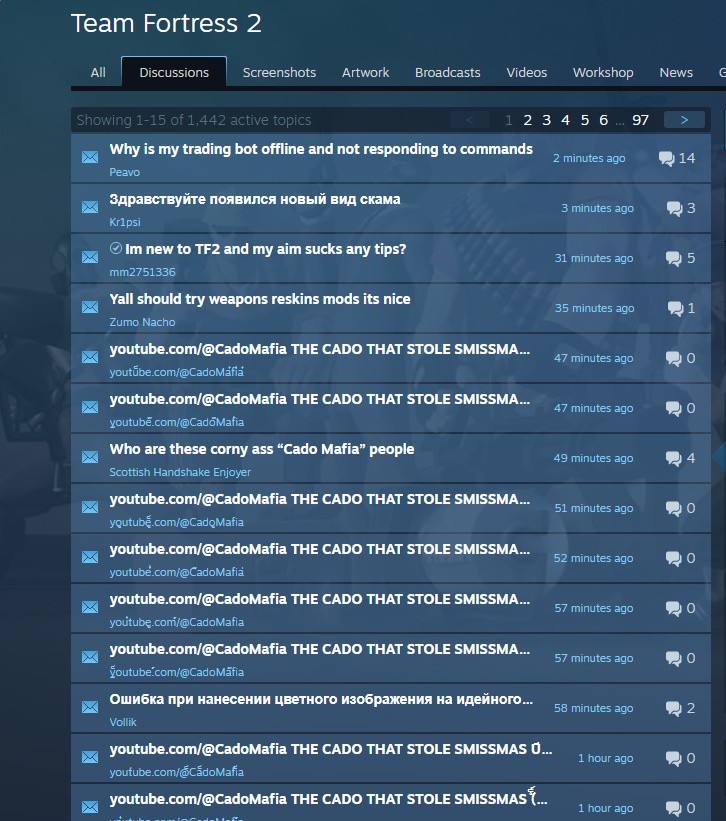The image size is (726, 821).
Task: Click the '58 minutes ago' timestamp
Action: coord(593,708)
